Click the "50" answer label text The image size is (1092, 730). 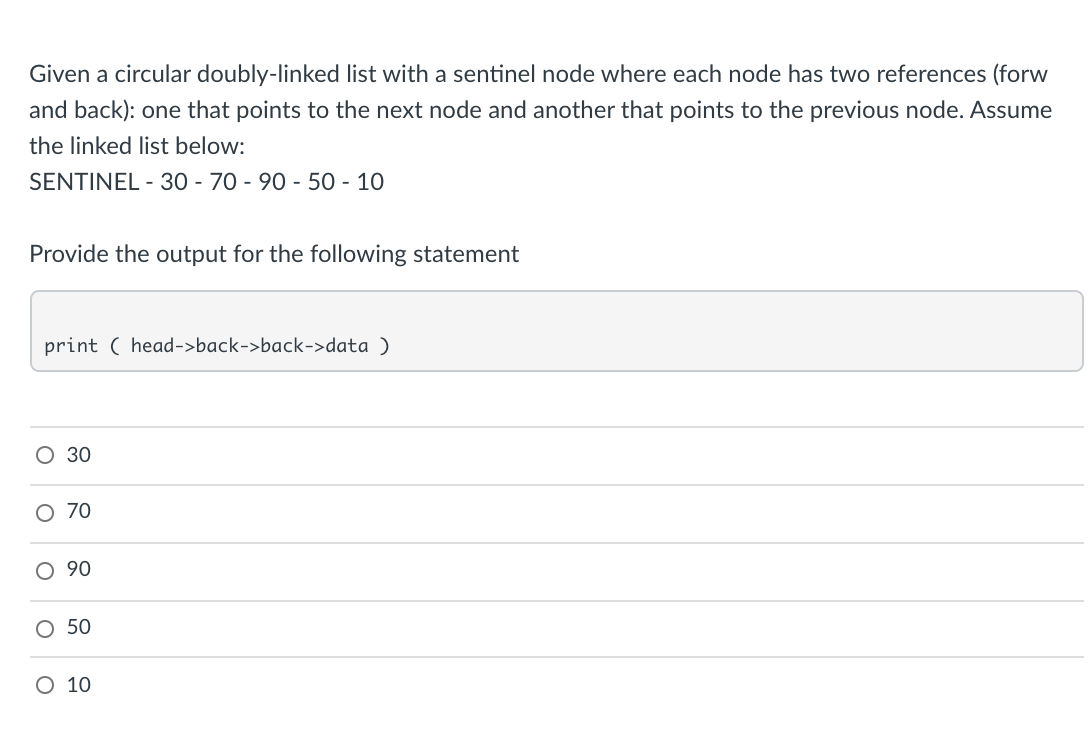tap(79, 627)
